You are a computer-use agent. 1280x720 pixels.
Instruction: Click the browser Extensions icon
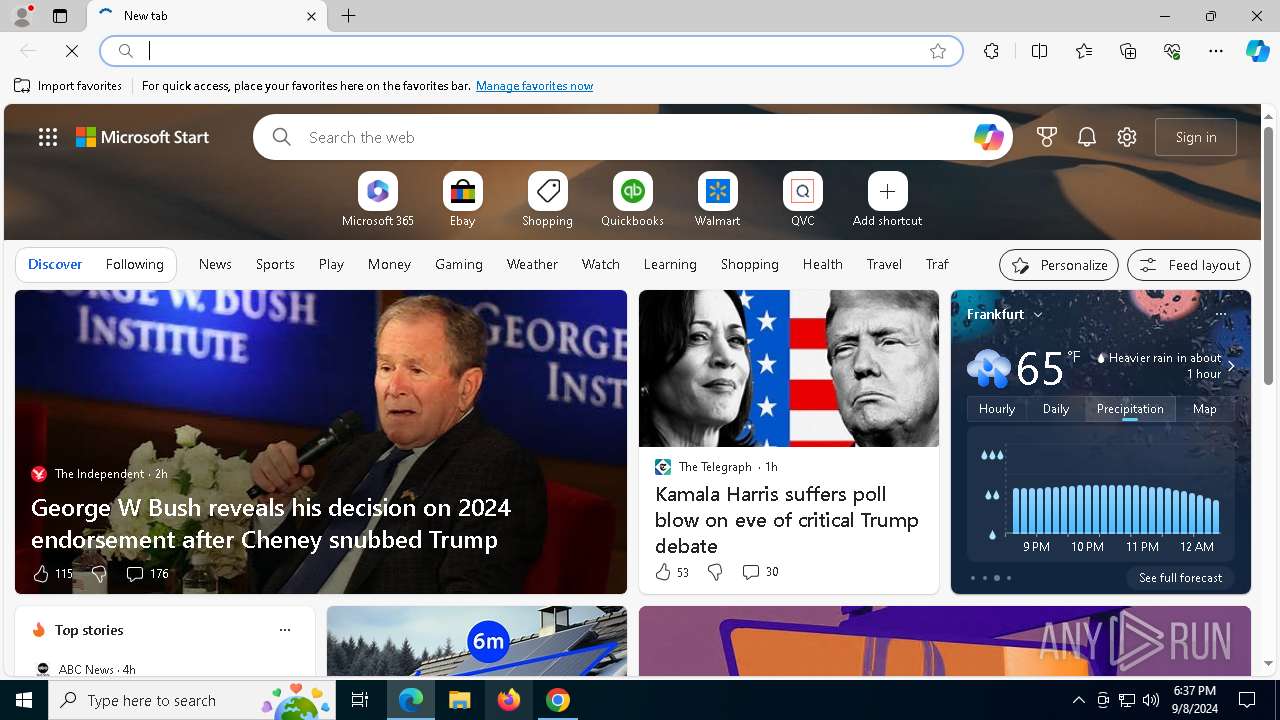click(x=991, y=51)
